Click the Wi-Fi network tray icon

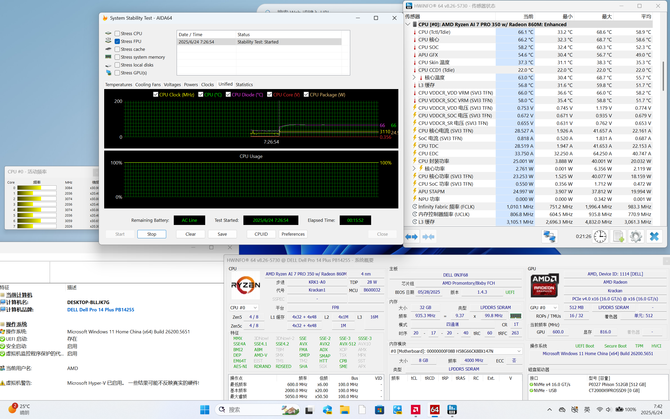(599, 410)
